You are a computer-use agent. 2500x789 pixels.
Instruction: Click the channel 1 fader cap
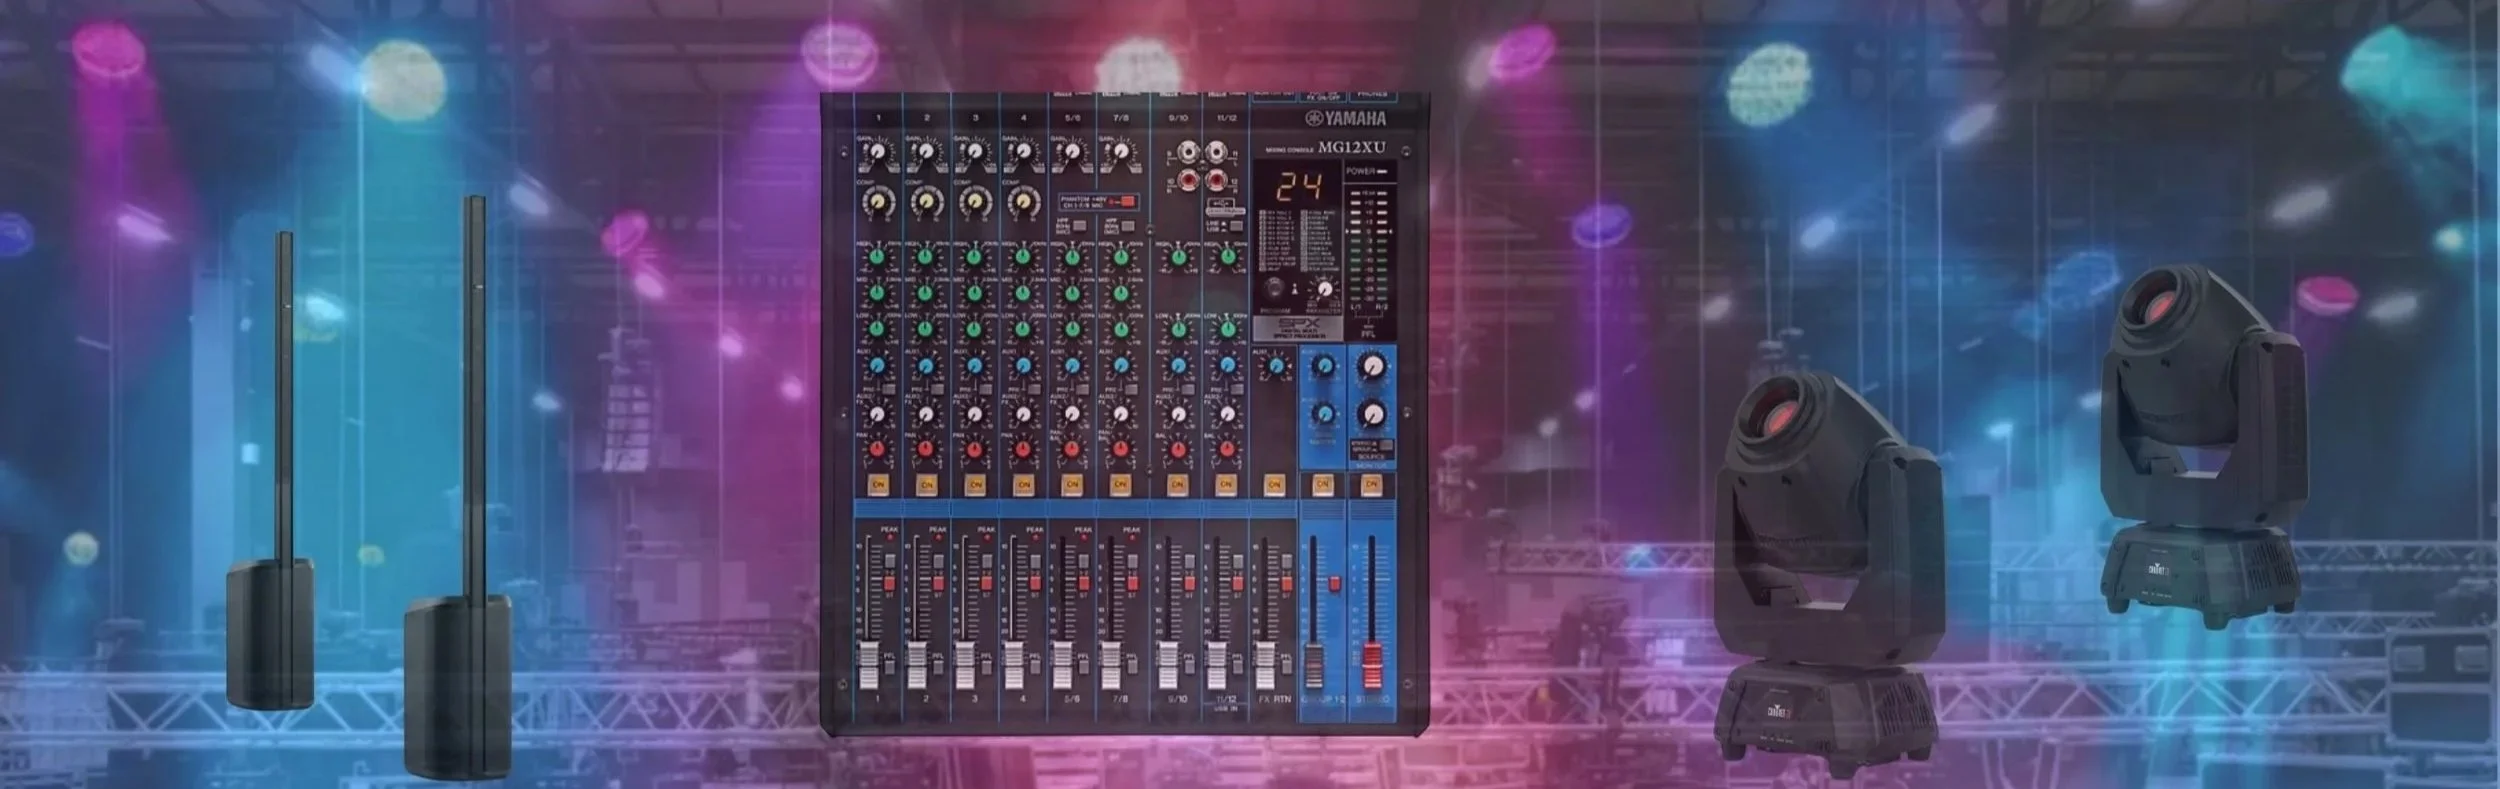[x=868, y=665]
